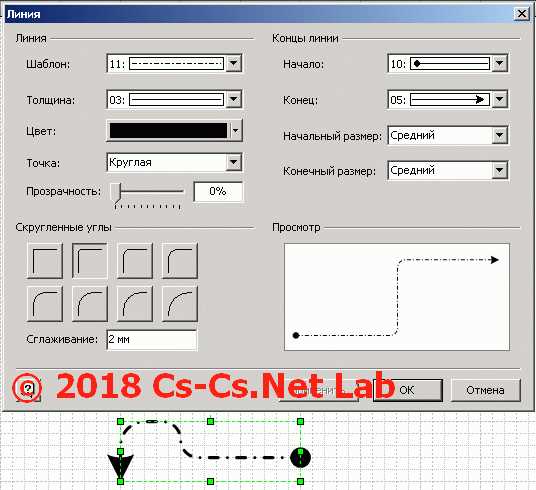Click the Шаблон label text
536x490 pixels.
48,64
